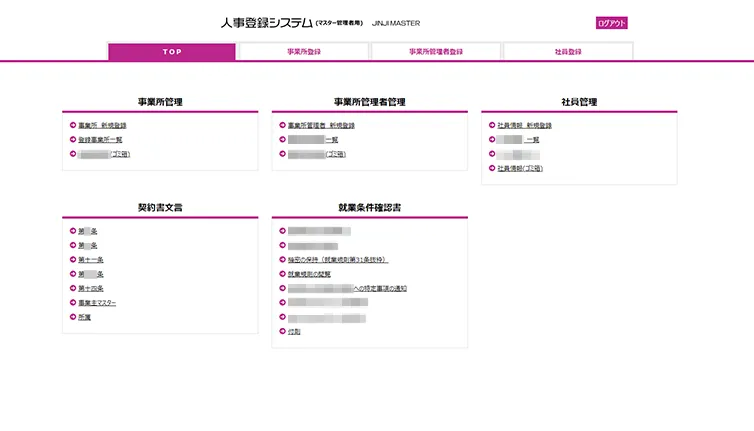Viewport: 754px width, 431px height.
Task: Click arrow bullet beside 事業所 新規登録
Action: 73,125
